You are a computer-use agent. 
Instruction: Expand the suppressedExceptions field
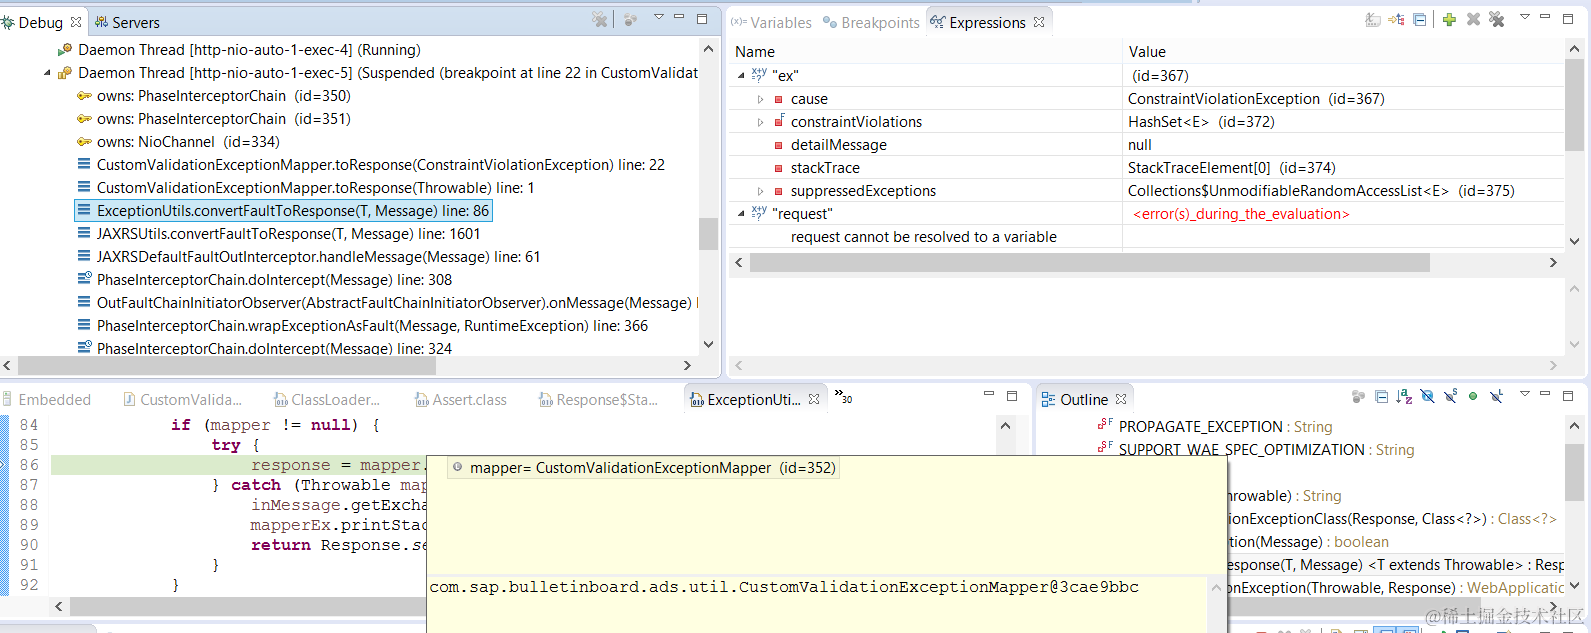coord(760,191)
